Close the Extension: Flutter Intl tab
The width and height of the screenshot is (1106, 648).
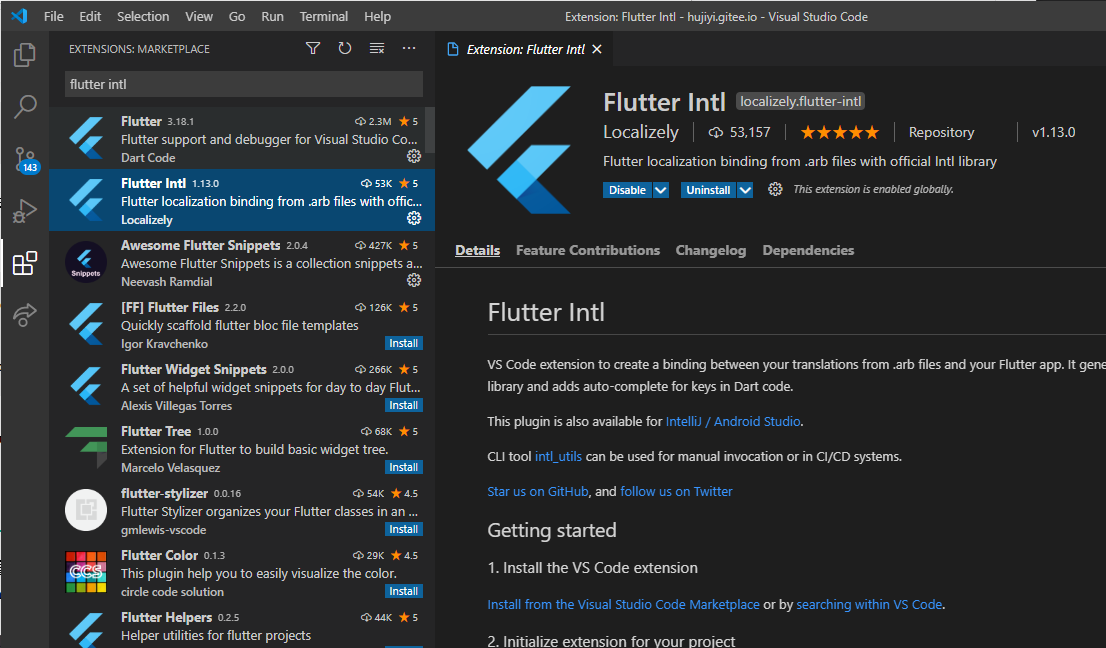point(597,49)
